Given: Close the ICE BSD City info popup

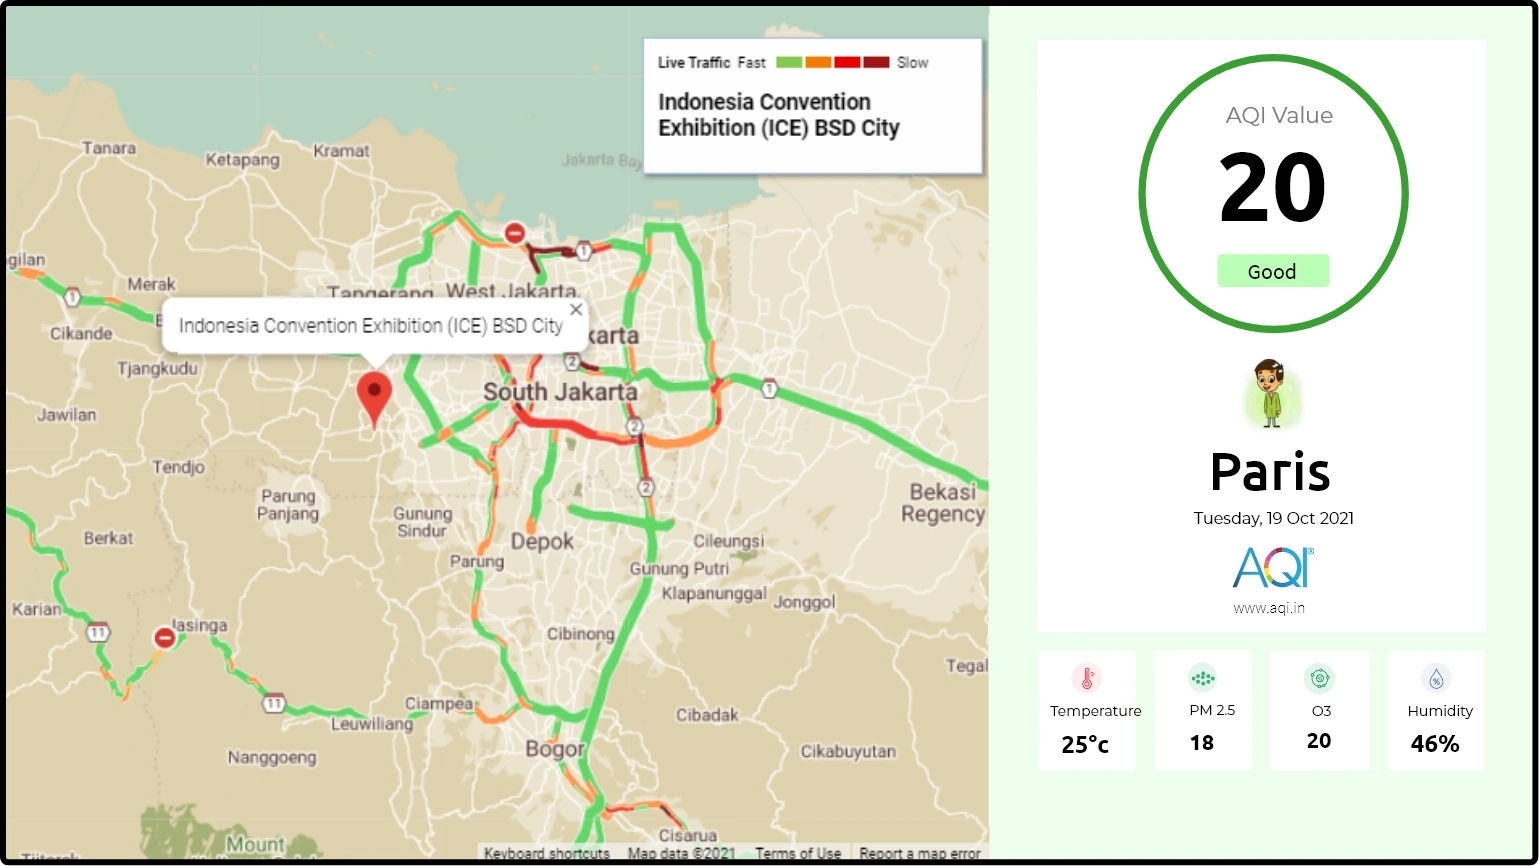Looking at the screenshot, I should (576, 310).
